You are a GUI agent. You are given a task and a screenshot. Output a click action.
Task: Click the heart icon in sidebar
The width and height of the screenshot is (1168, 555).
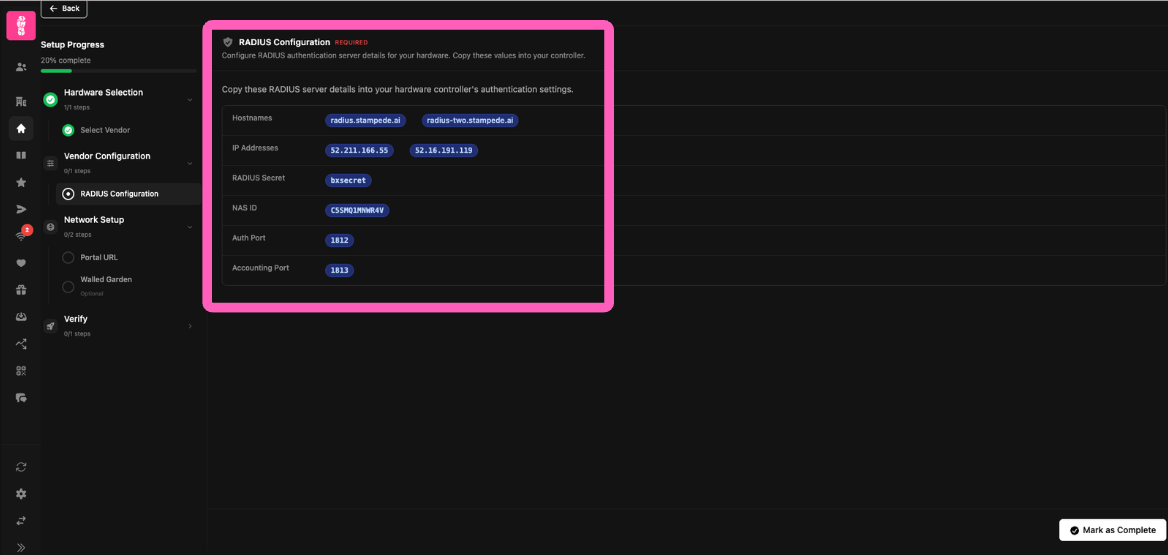(x=21, y=263)
